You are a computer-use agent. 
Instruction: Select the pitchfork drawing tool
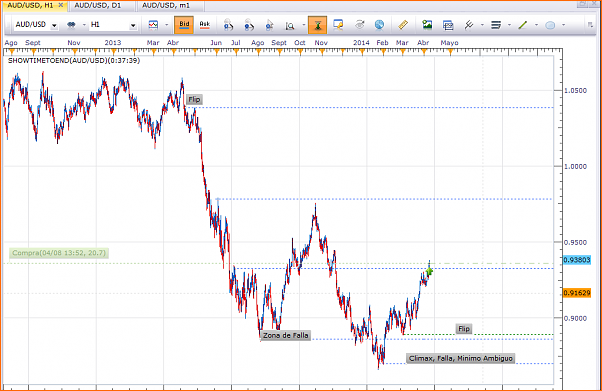pyautogui.click(x=469, y=25)
